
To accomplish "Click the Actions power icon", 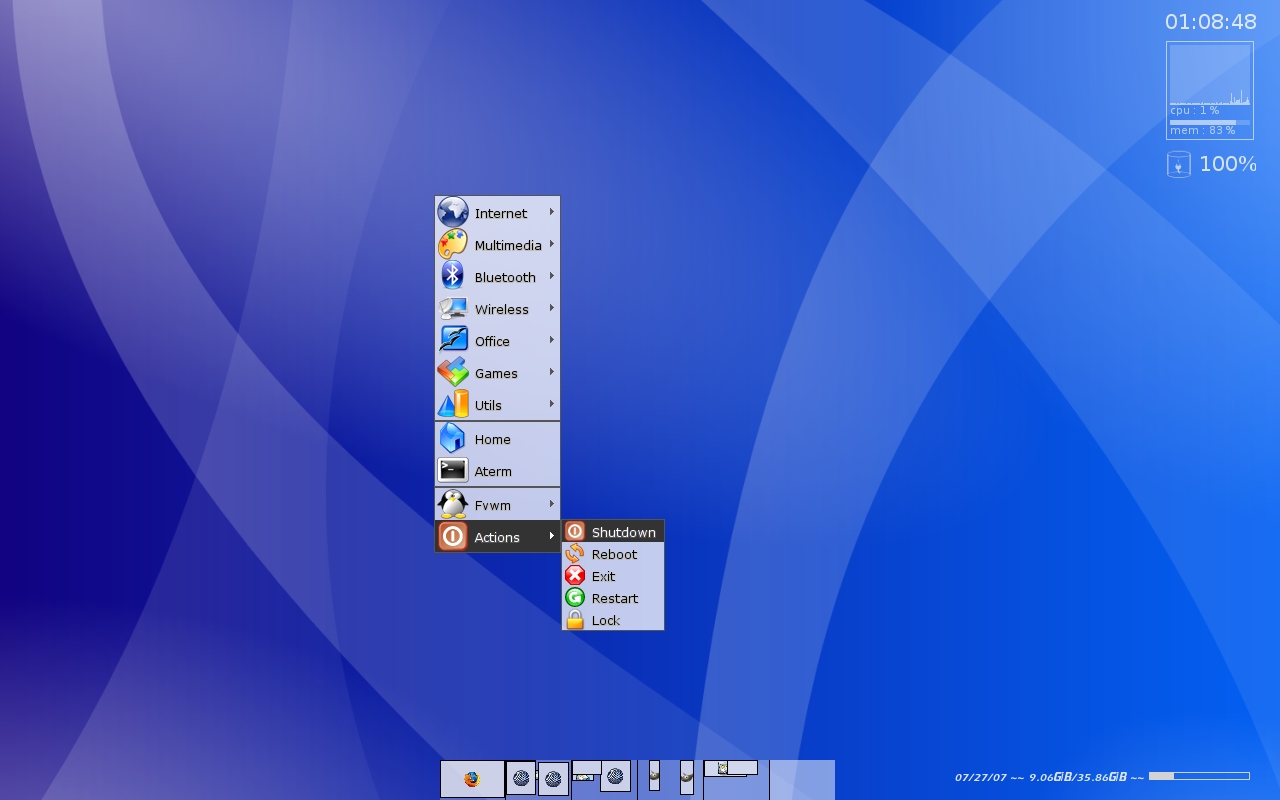I will 453,537.
